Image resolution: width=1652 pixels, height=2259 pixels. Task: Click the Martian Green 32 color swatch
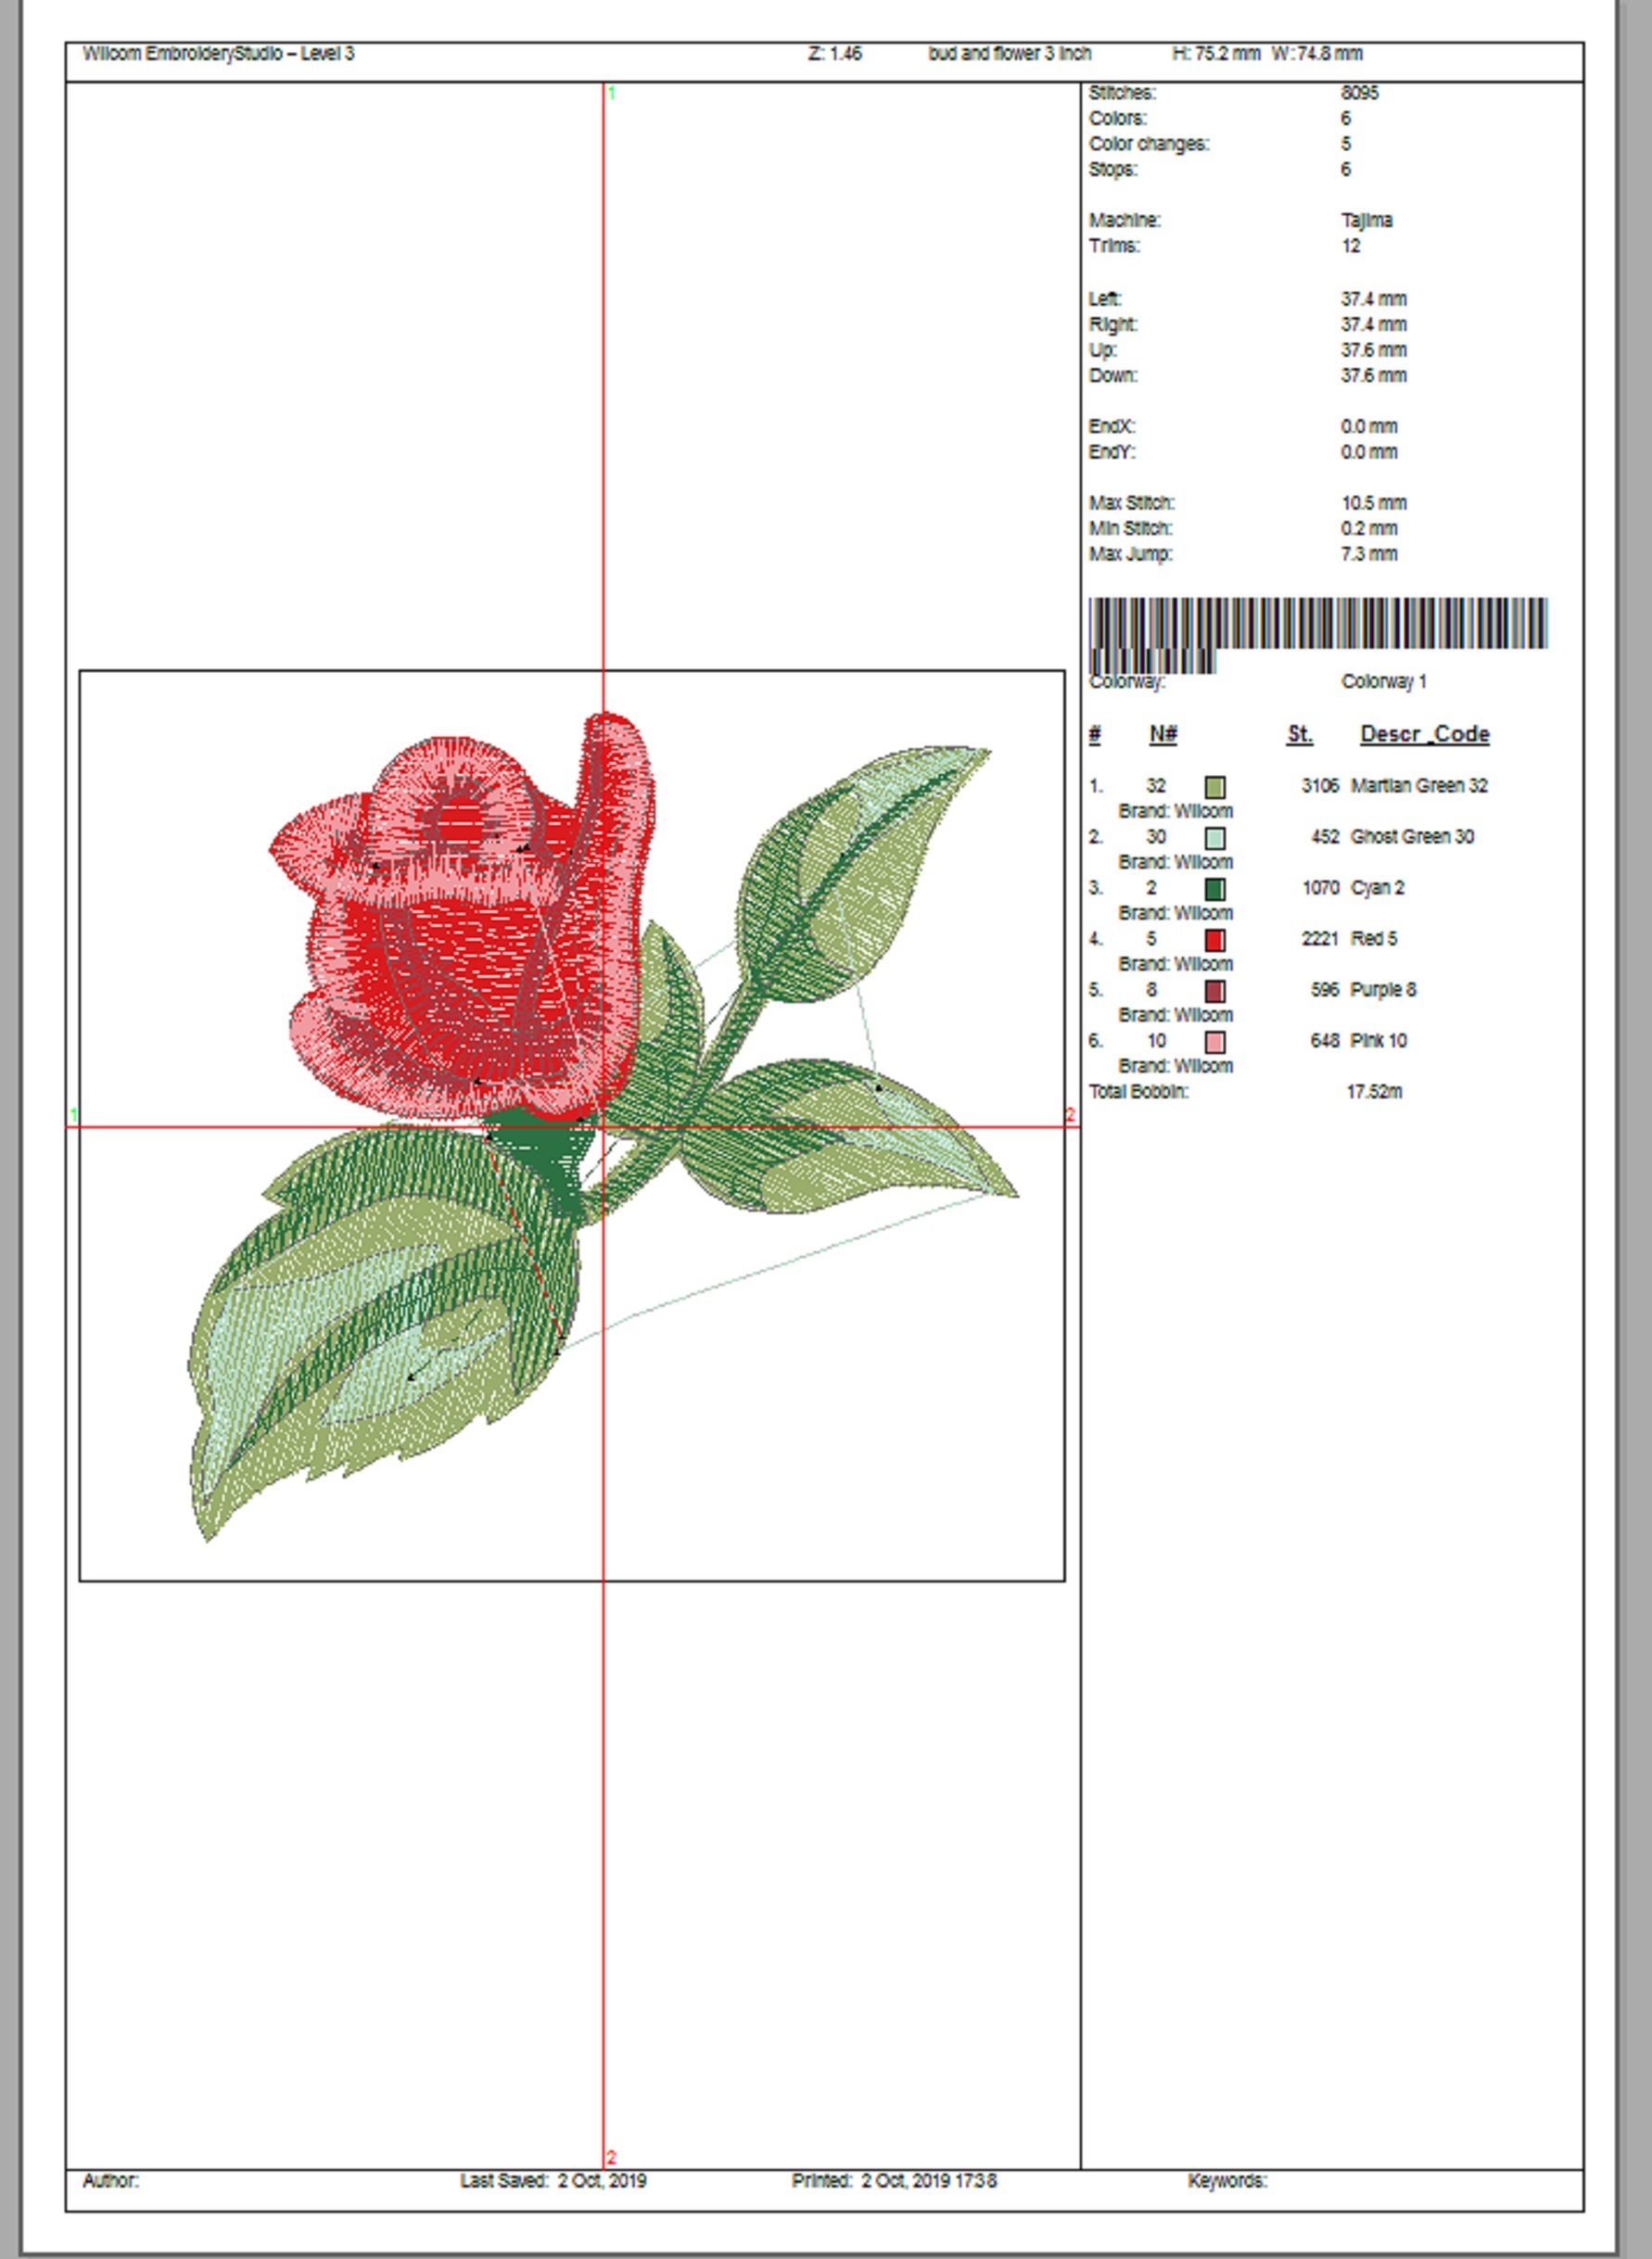[x=1214, y=787]
